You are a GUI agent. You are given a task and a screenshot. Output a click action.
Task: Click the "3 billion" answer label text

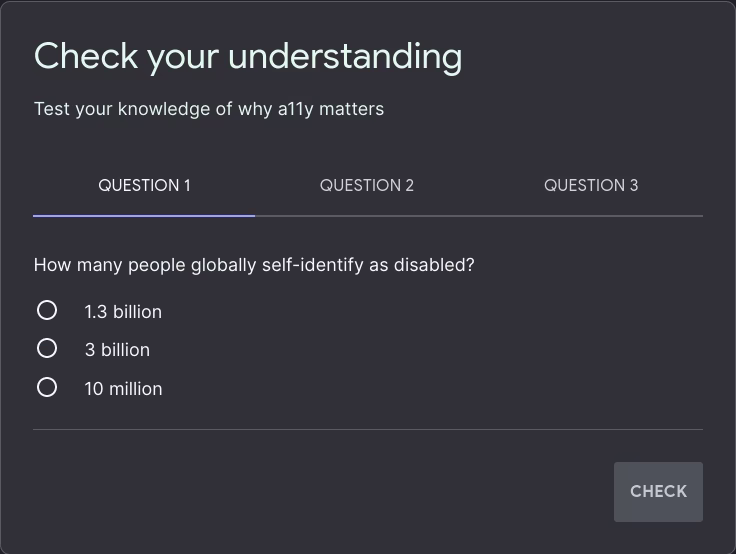point(117,350)
